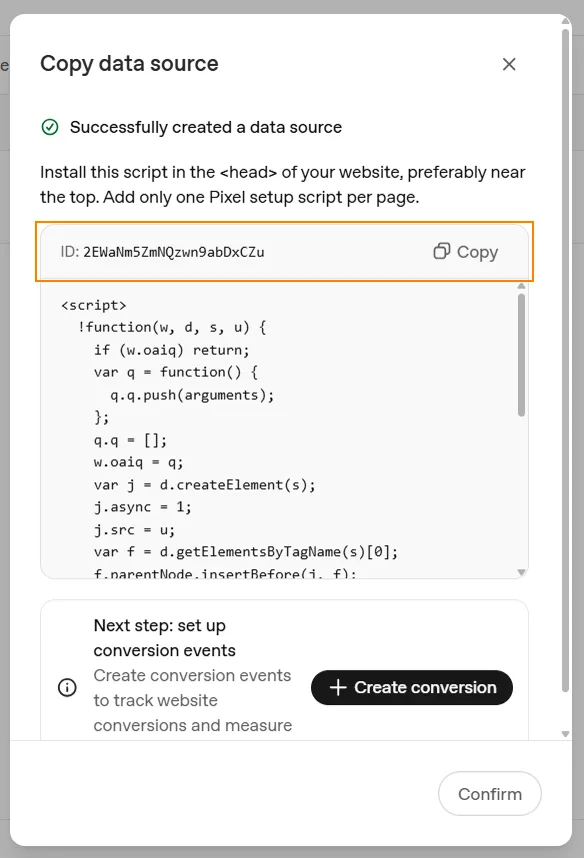Image resolution: width=584 pixels, height=858 pixels.
Task: Click the 'Successfully created a data source' message
Action: pyautogui.click(x=206, y=127)
